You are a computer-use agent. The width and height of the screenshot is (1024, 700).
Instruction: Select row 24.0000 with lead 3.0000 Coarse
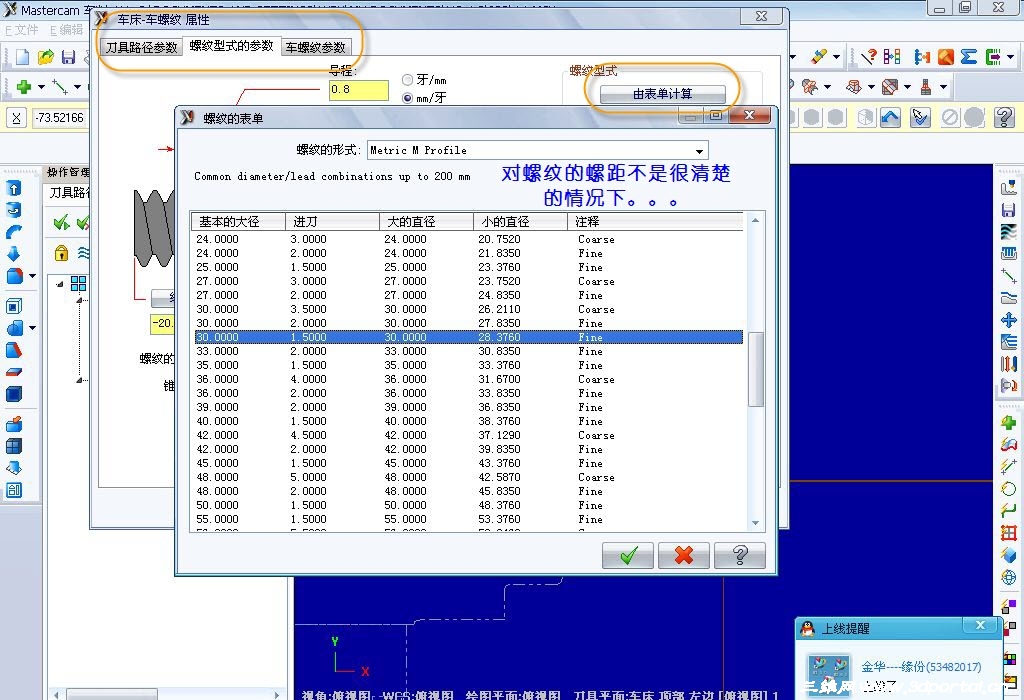(467, 239)
